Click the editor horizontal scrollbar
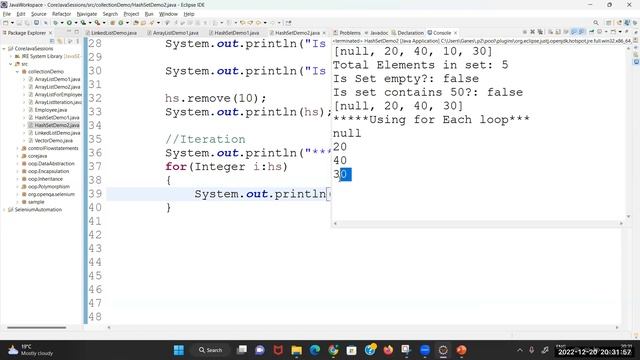Screen dimensions: 640x360 point(362,327)
